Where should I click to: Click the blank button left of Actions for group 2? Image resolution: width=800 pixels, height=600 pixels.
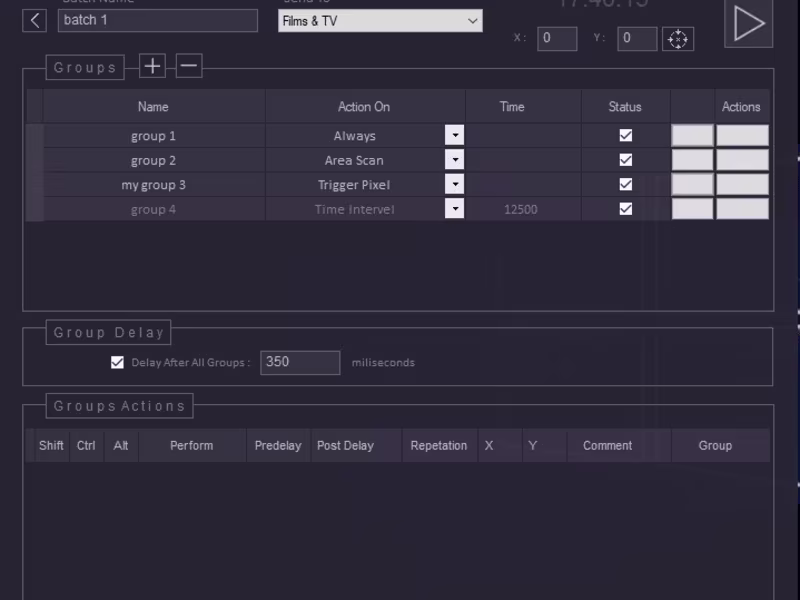[692, 160]
